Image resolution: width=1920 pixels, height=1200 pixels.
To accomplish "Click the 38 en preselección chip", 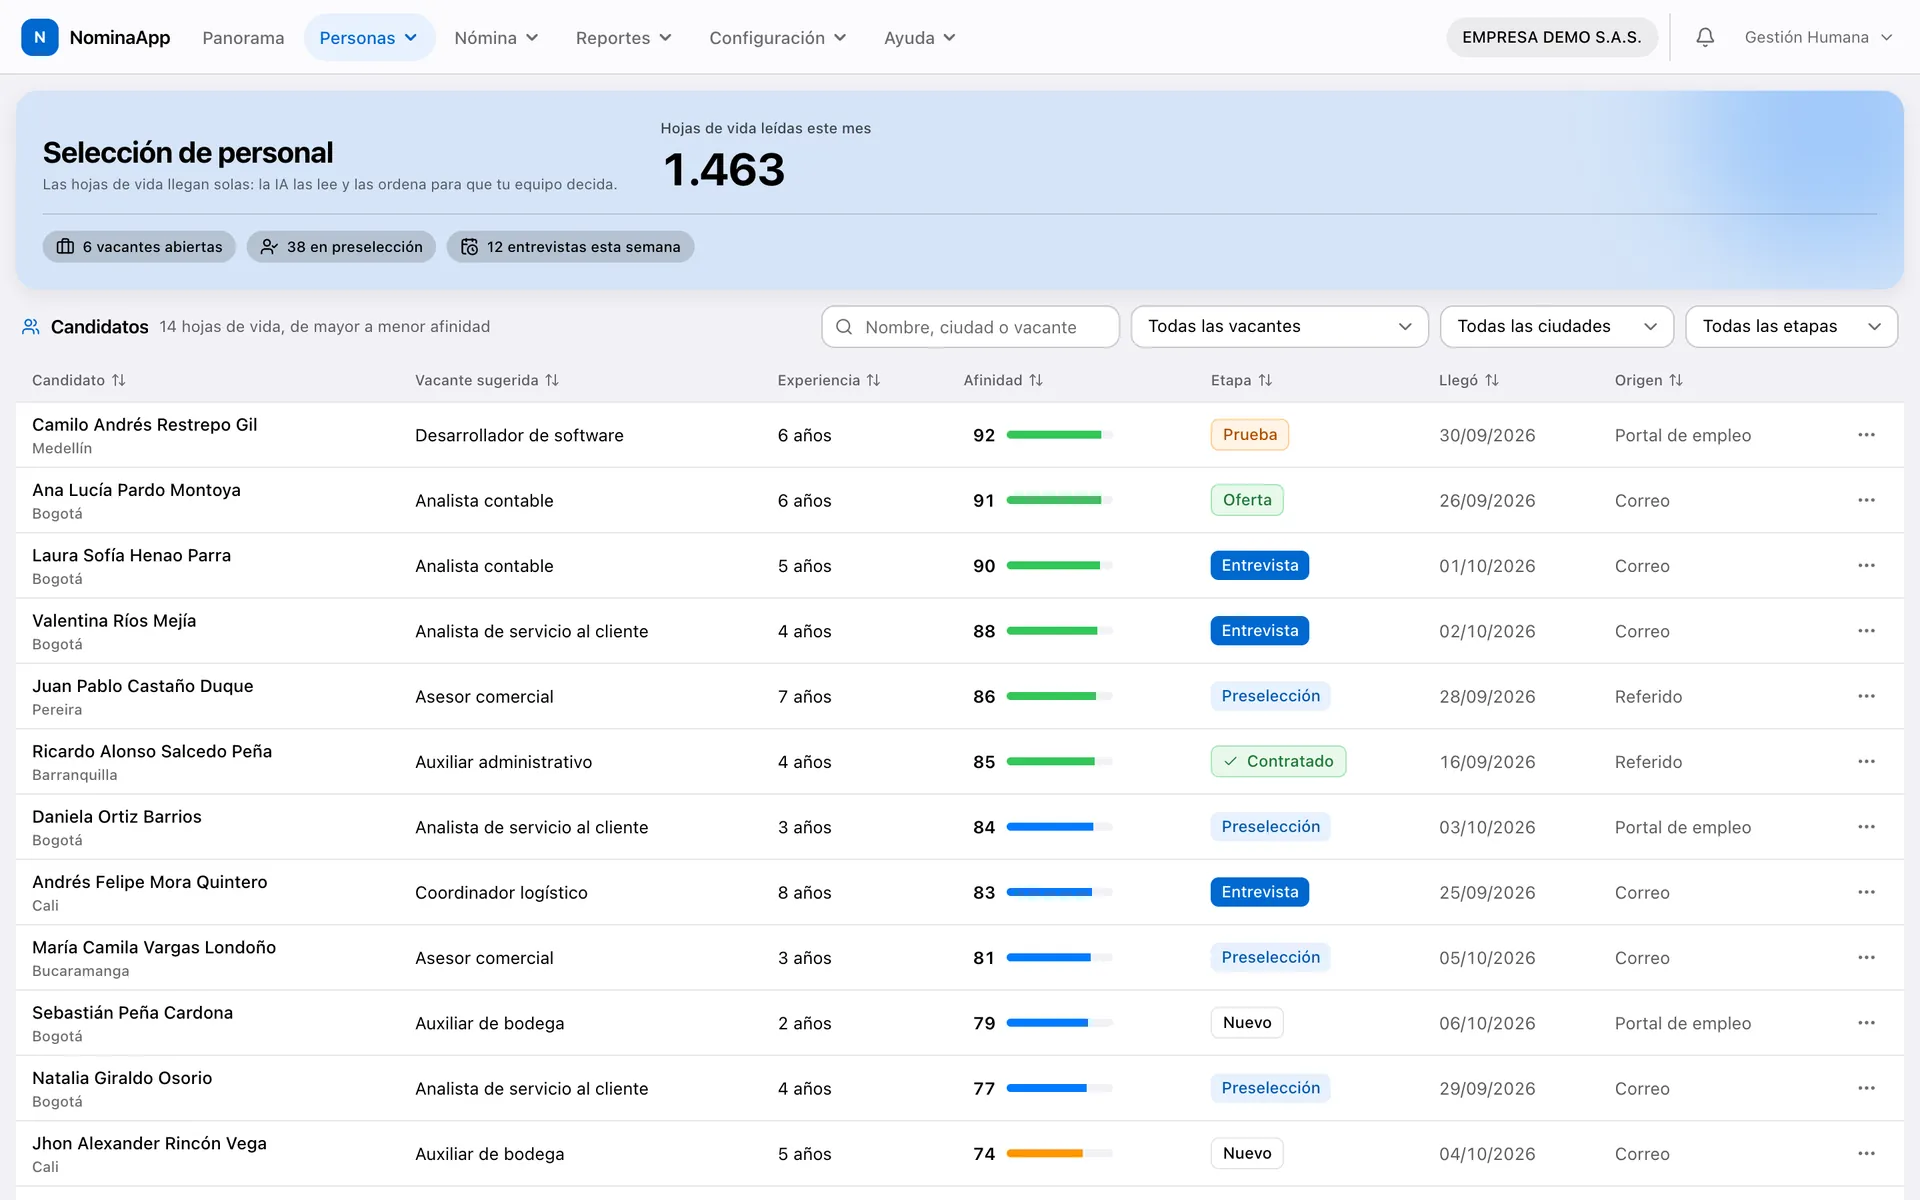I will point(341,247).
